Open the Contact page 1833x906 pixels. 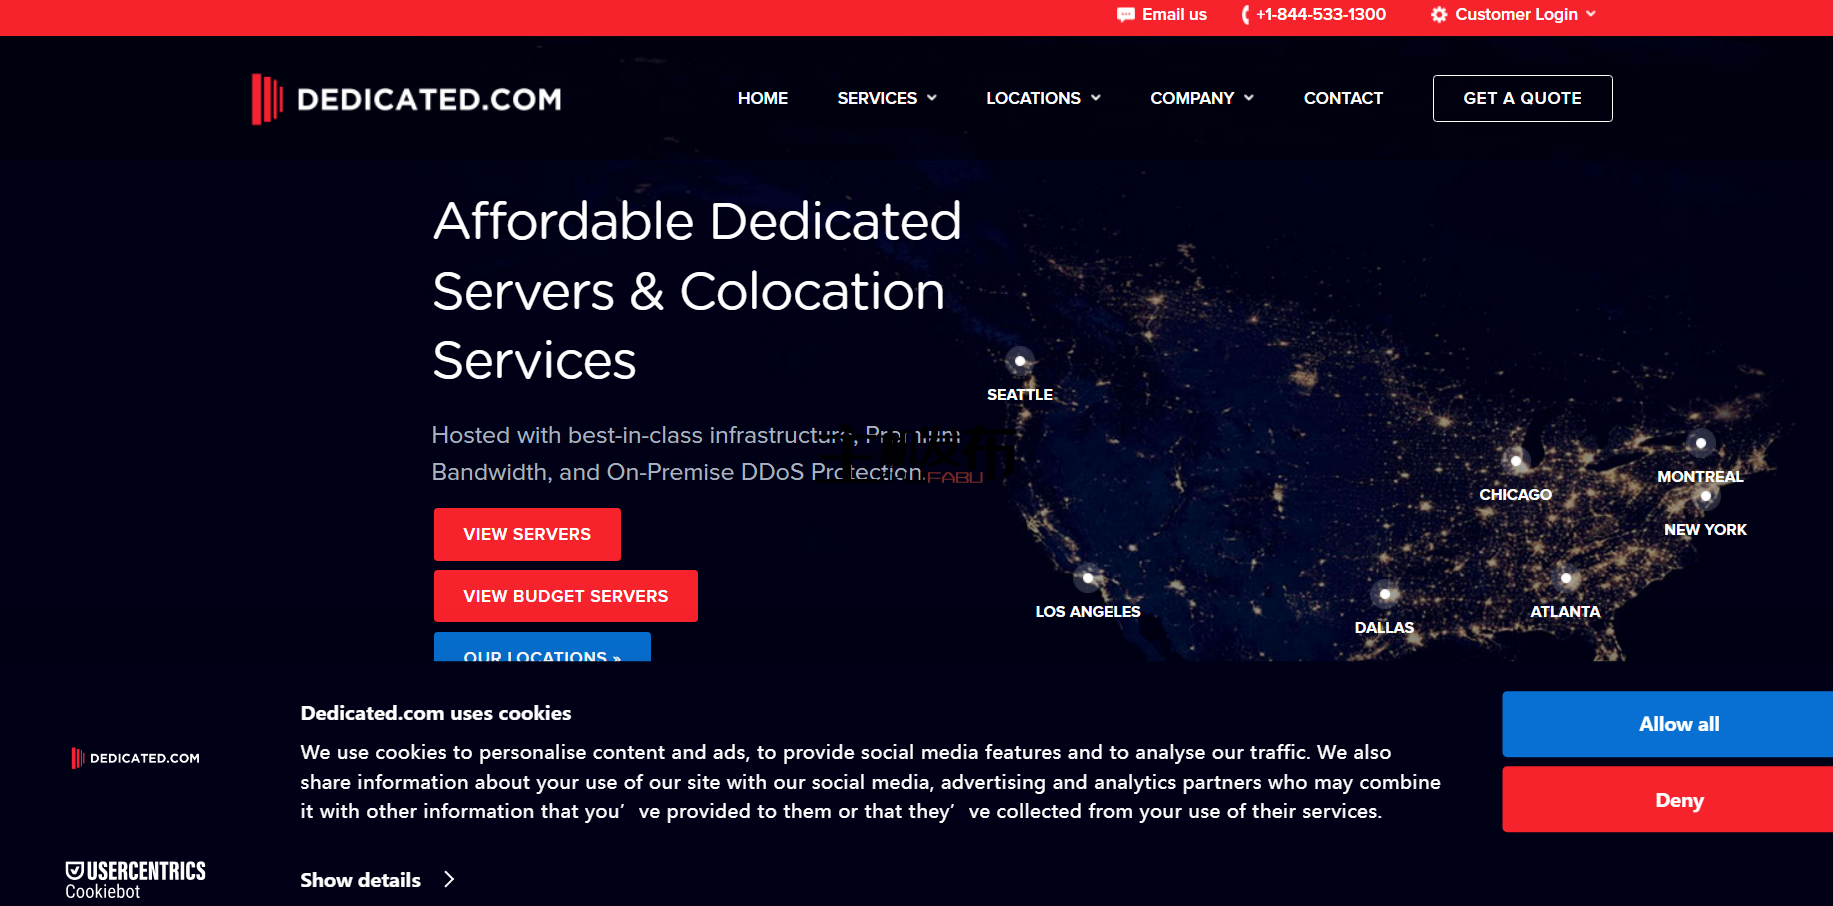pyautogui.click(x=1343, y=98)
